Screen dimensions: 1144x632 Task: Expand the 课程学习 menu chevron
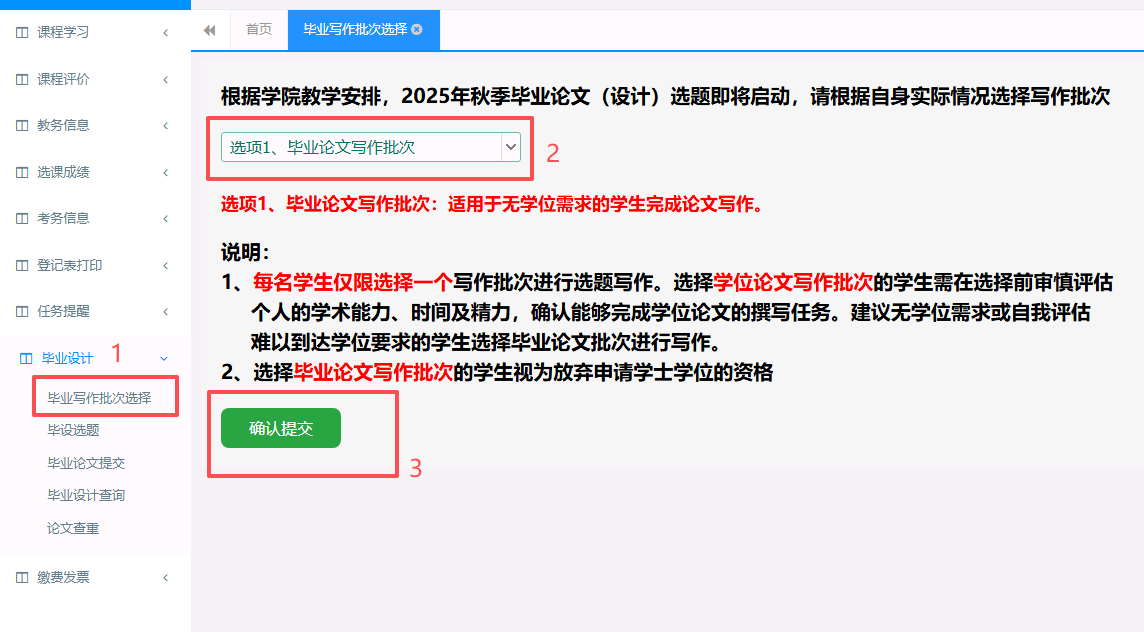(x=165, y=32)
